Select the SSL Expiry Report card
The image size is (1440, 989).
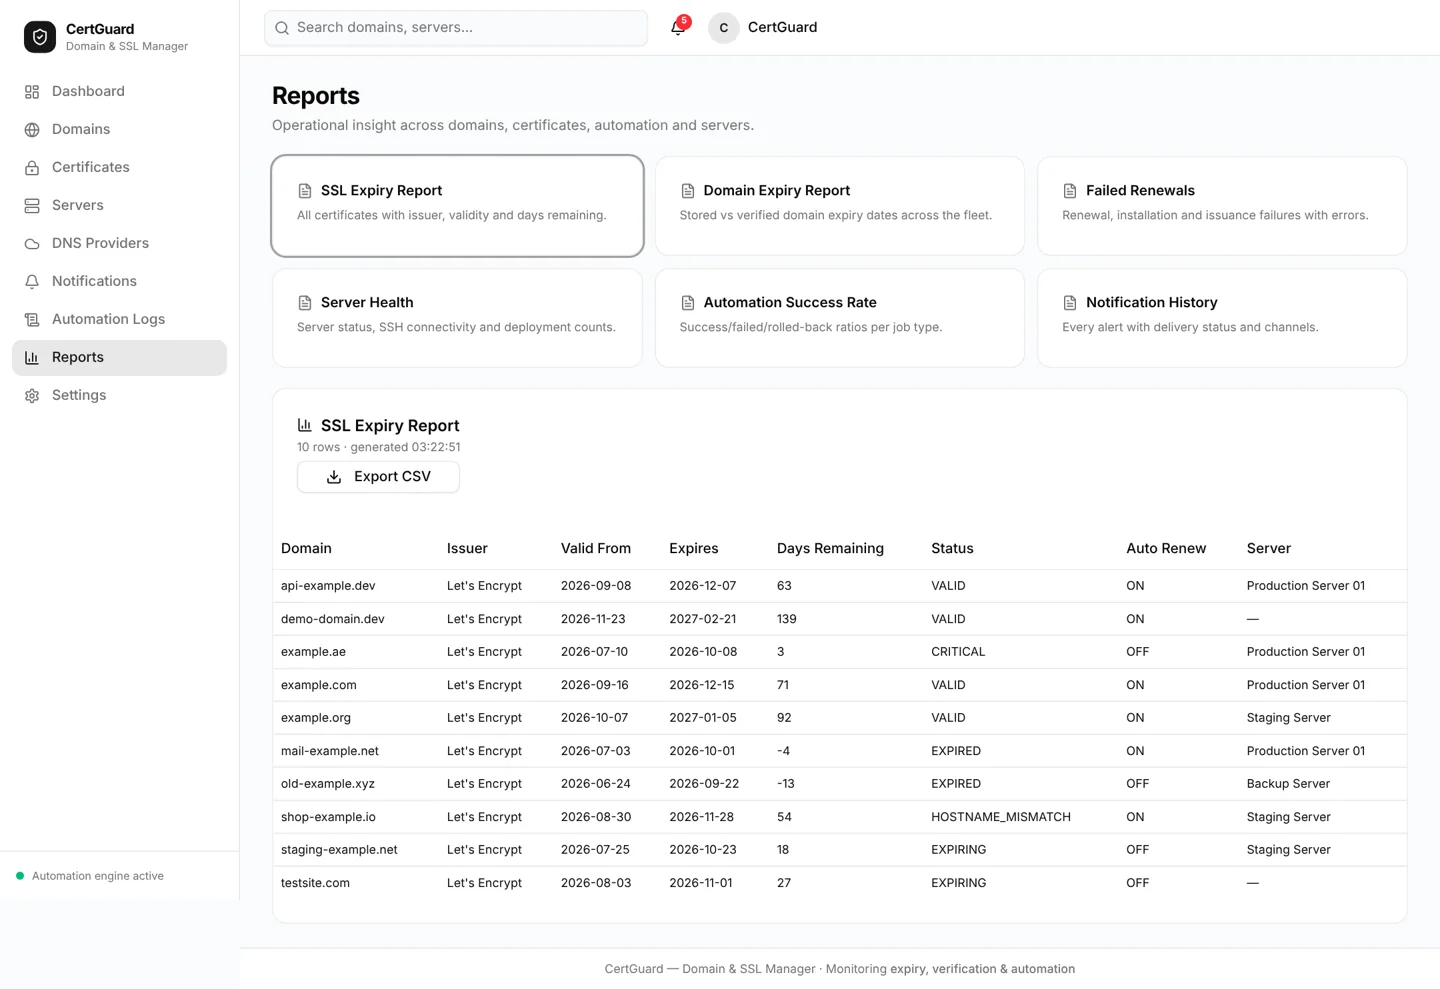pyautogui.click(x=457, y=206)
